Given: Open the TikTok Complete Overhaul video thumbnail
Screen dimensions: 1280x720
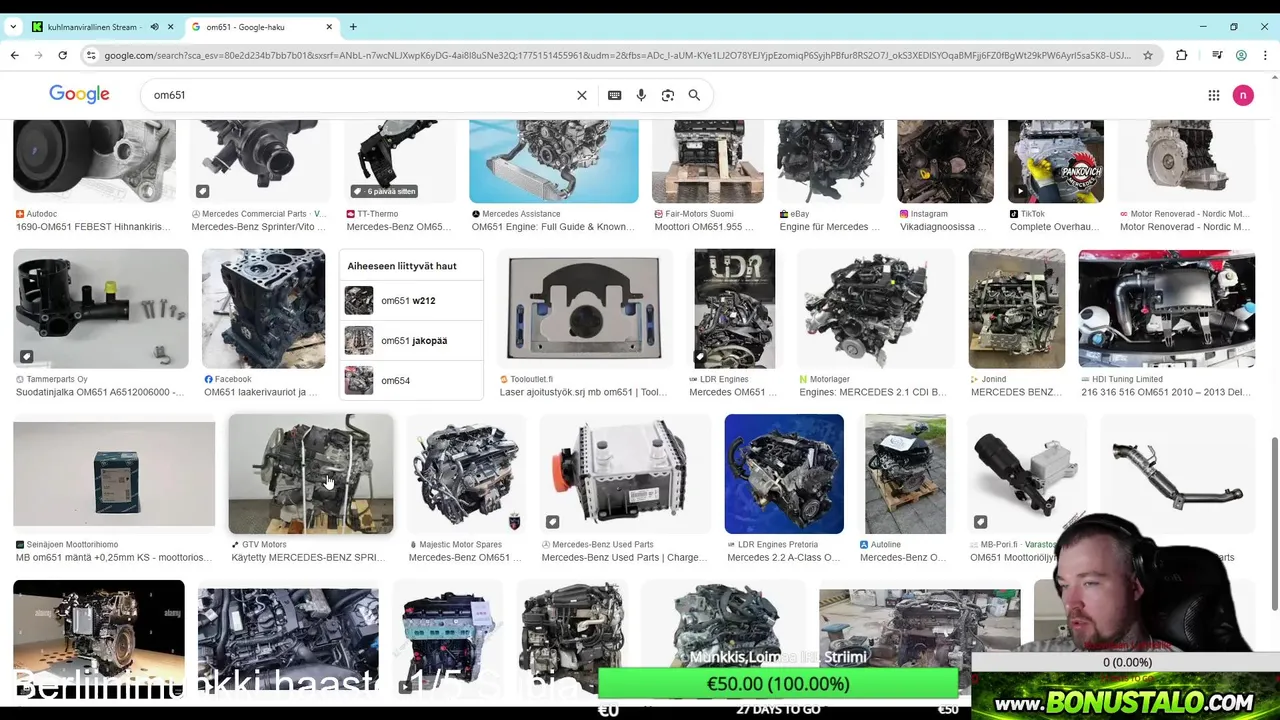Looking at the screenshot, I should 1056,161.
